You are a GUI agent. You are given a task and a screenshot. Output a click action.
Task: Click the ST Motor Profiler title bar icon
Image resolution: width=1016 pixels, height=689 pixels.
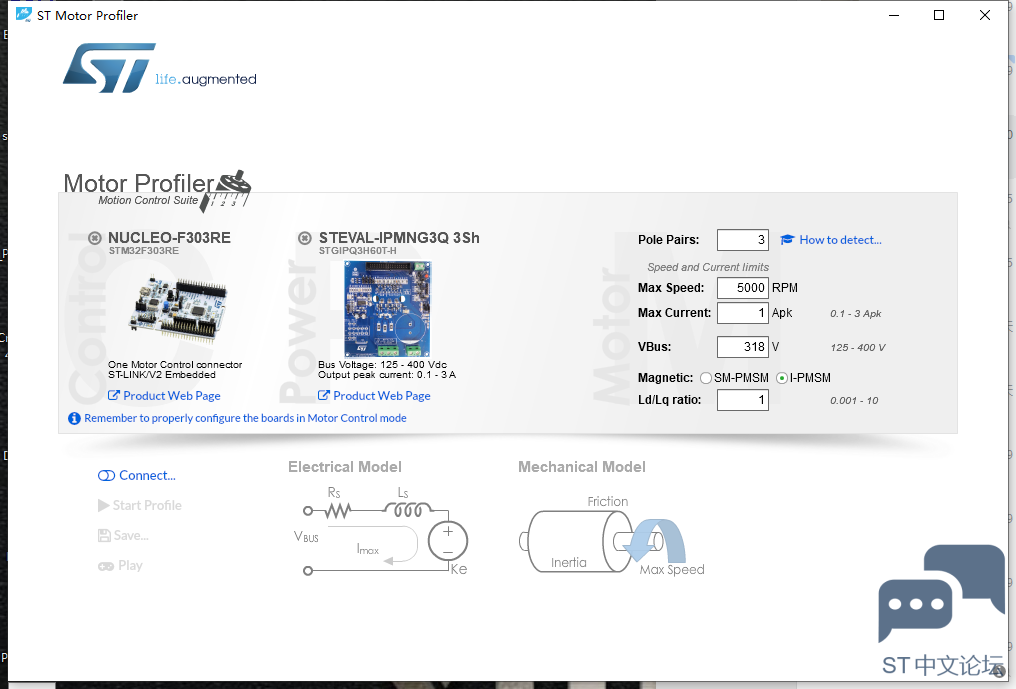coord(23,15)
